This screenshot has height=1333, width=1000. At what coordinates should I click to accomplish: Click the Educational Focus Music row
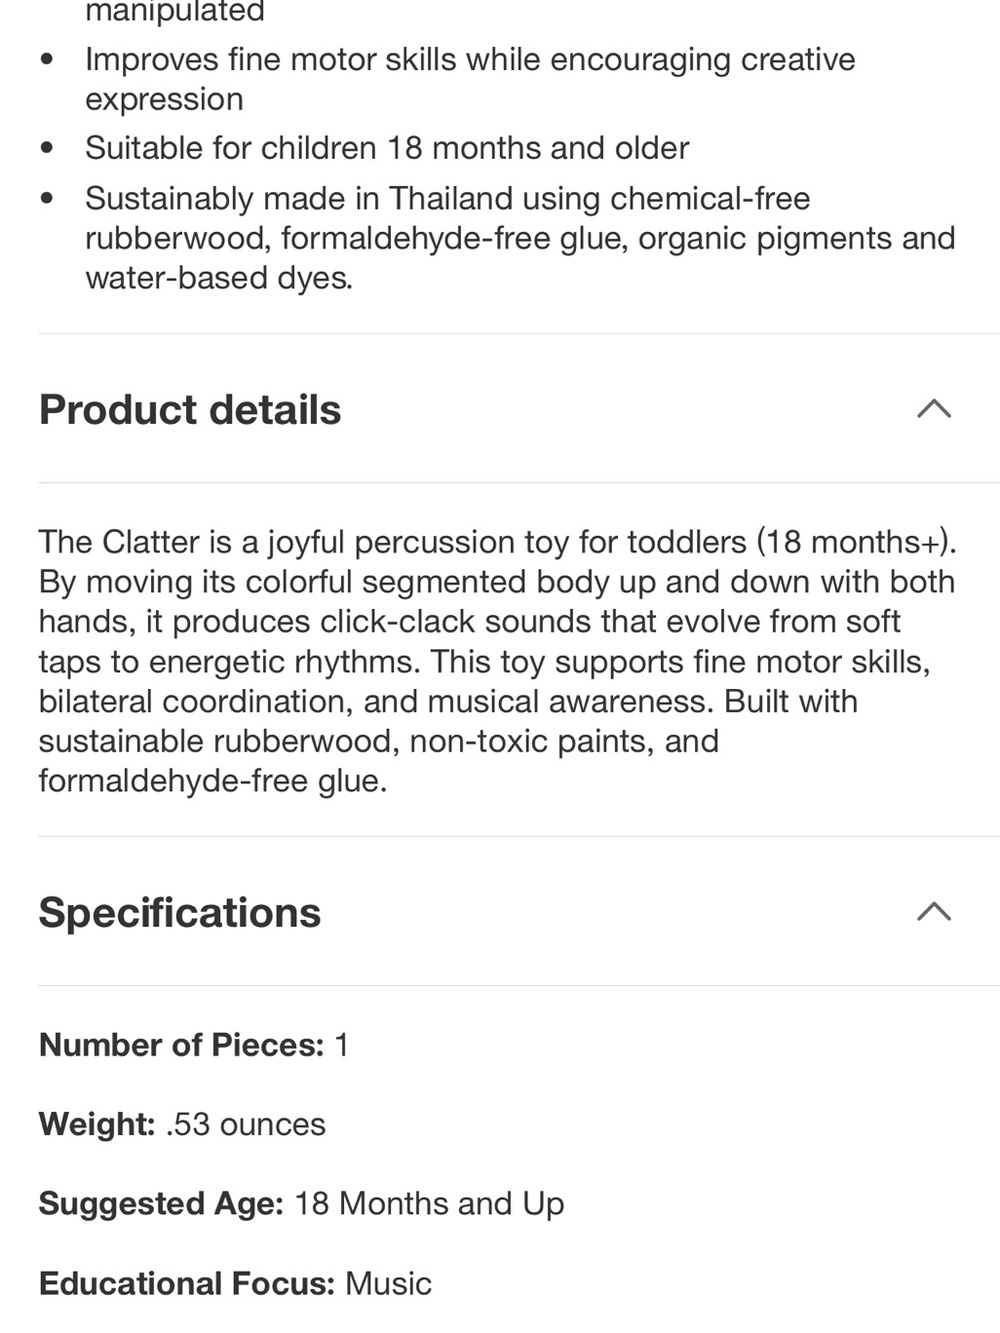(235, 1283)
